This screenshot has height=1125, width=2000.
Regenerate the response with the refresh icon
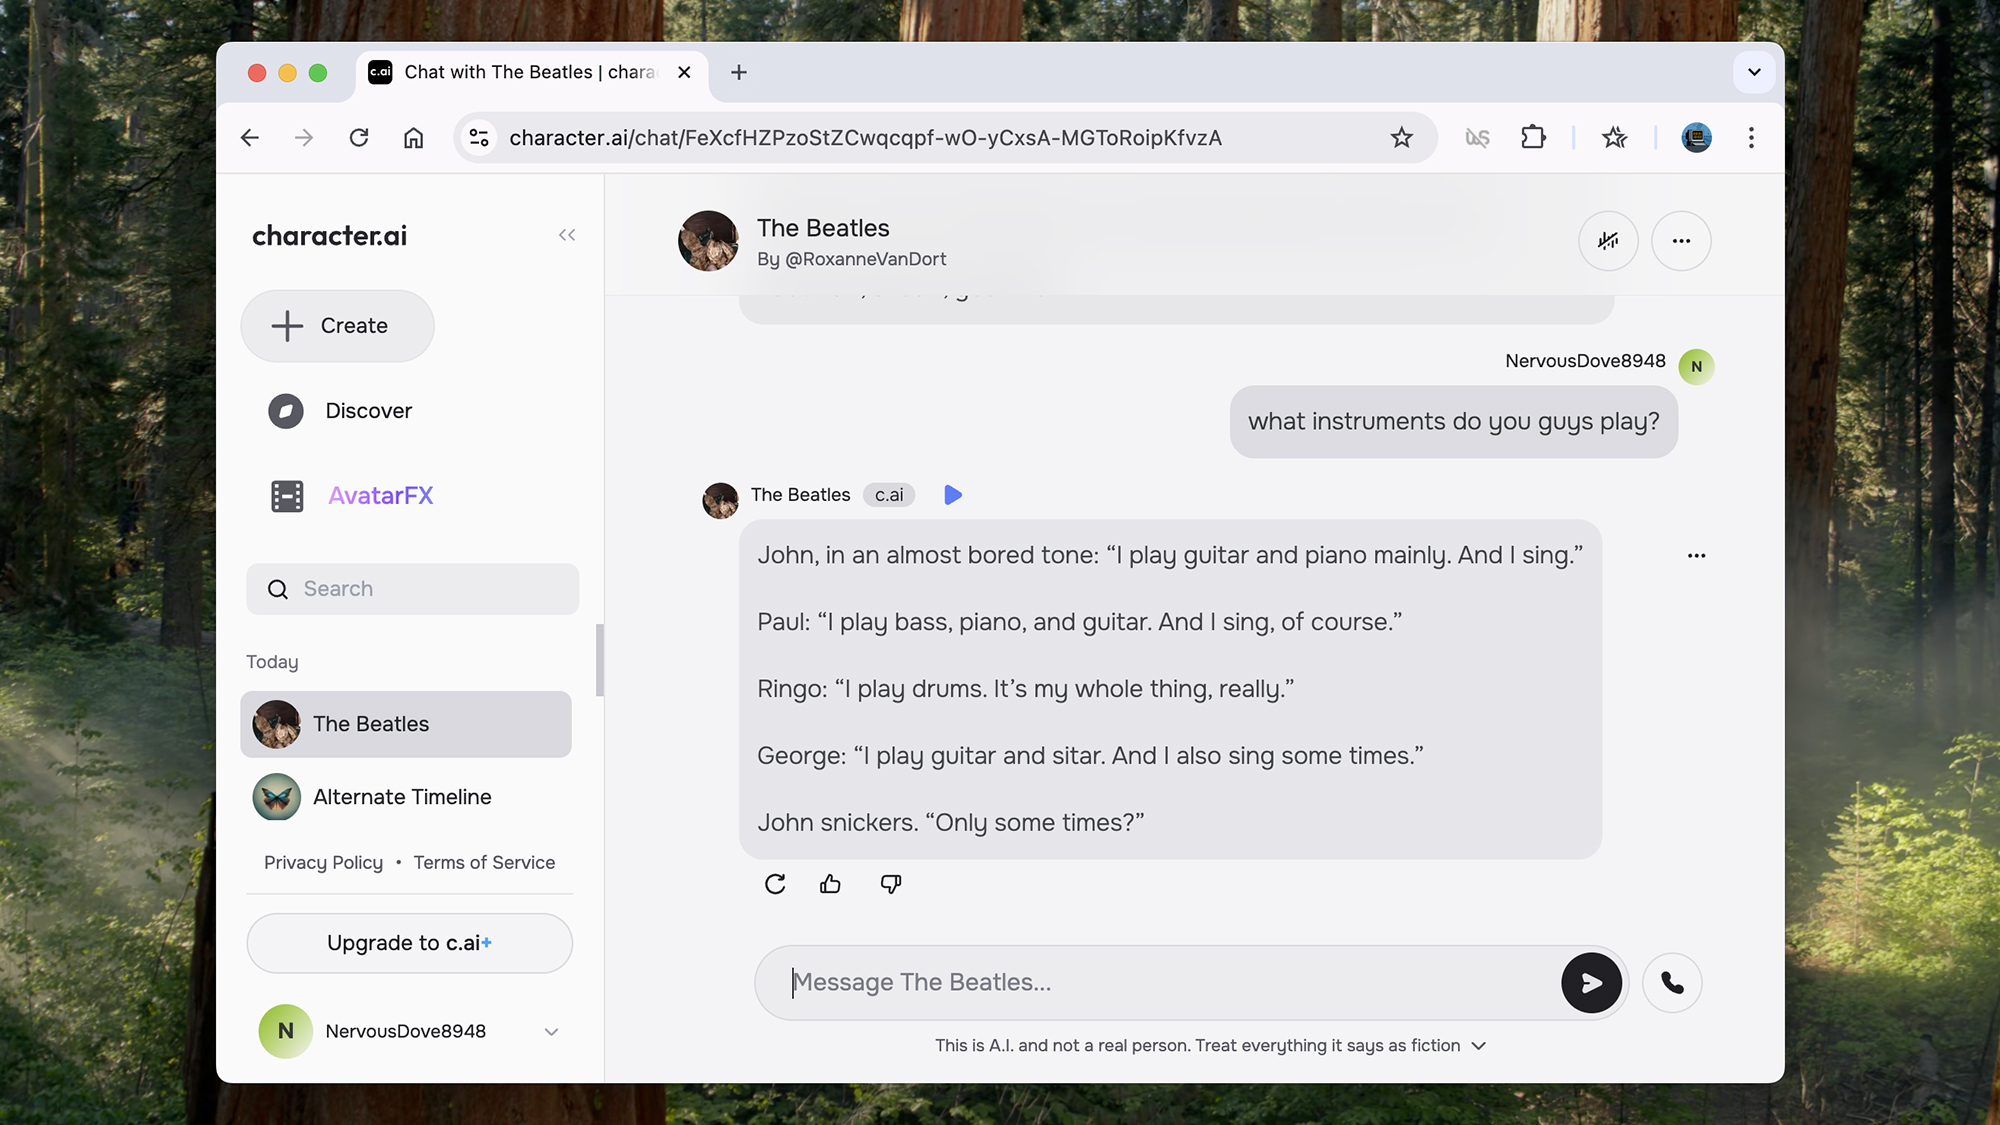775,884
